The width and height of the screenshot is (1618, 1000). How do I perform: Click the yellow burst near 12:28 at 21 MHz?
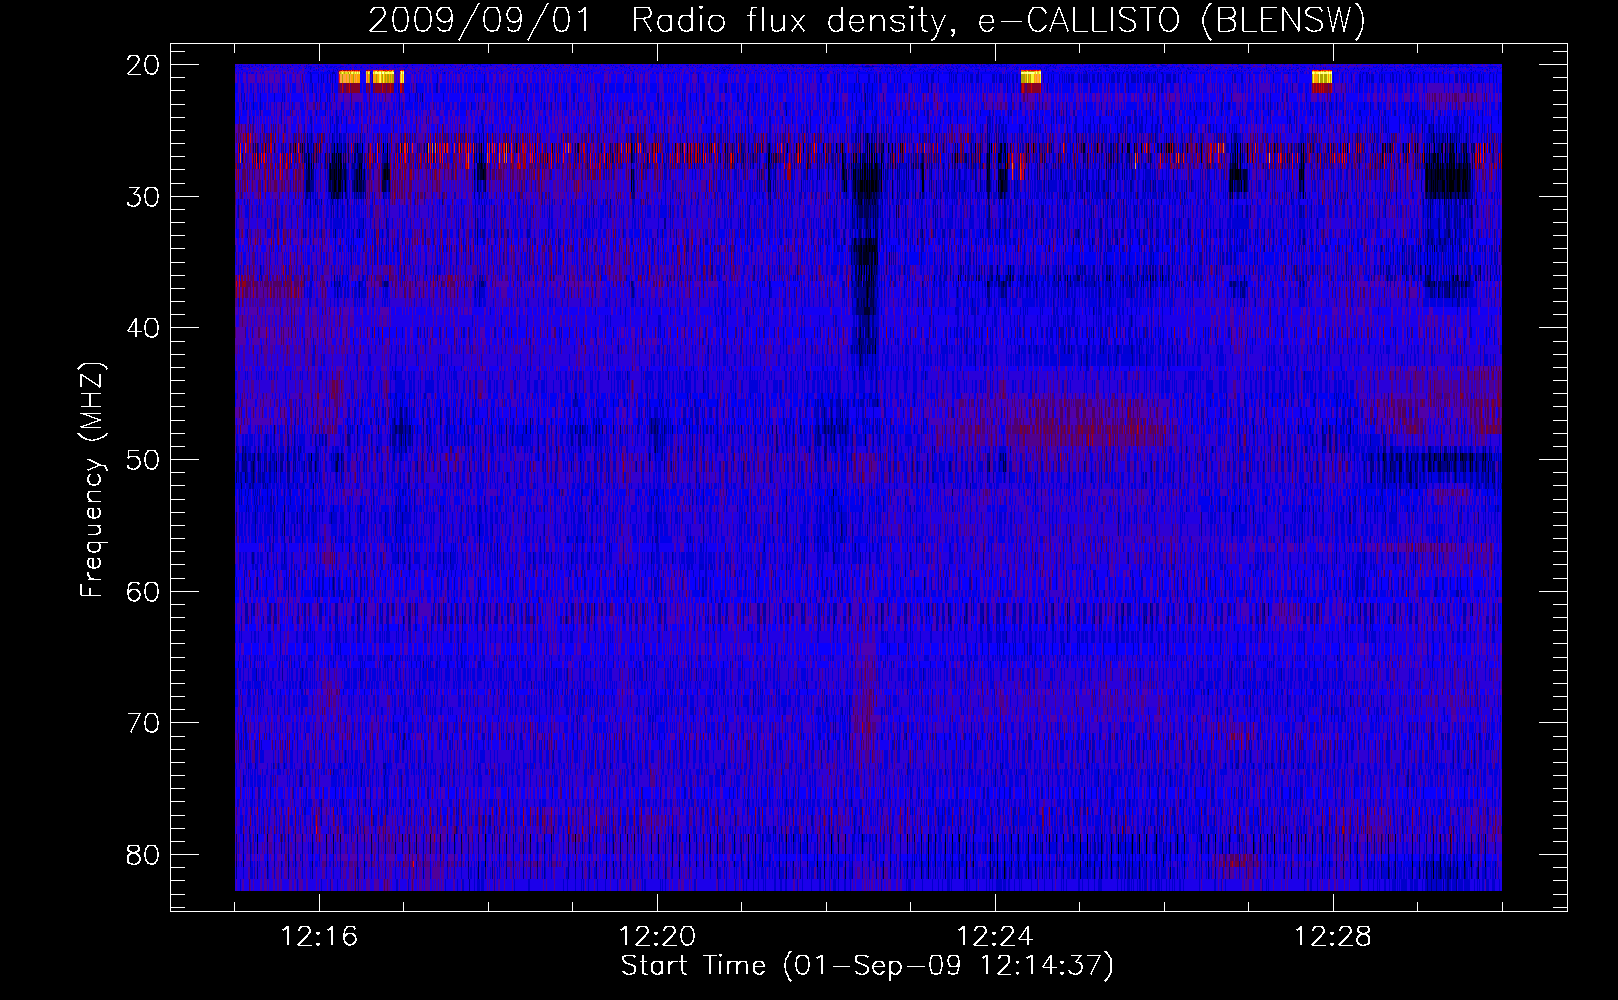pos(1322,79)
